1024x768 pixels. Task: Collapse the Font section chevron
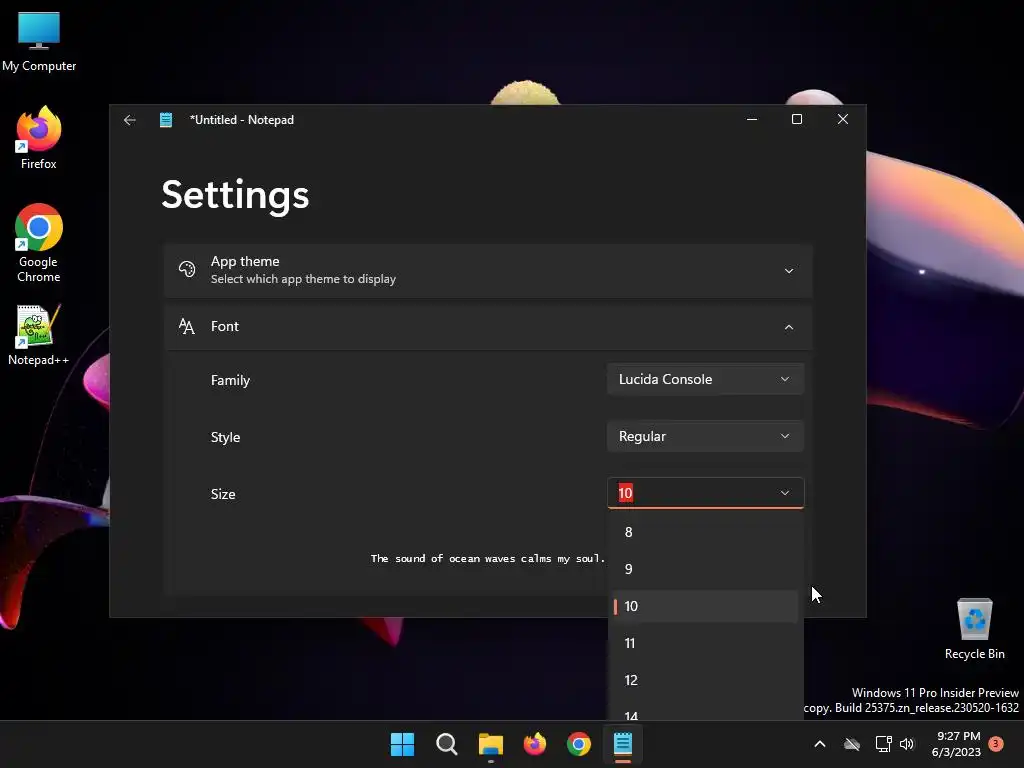pos(789,327)
